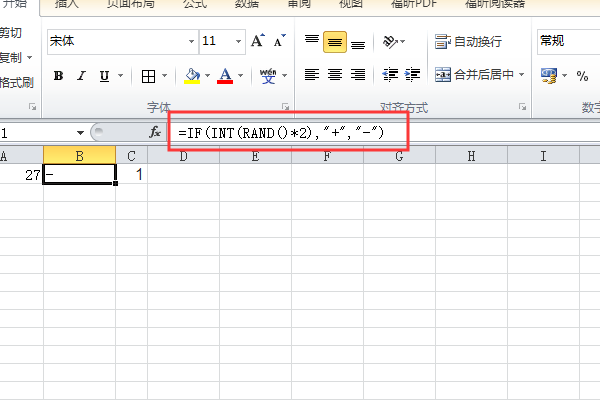Click inside the formula bar text

point(281,133)
